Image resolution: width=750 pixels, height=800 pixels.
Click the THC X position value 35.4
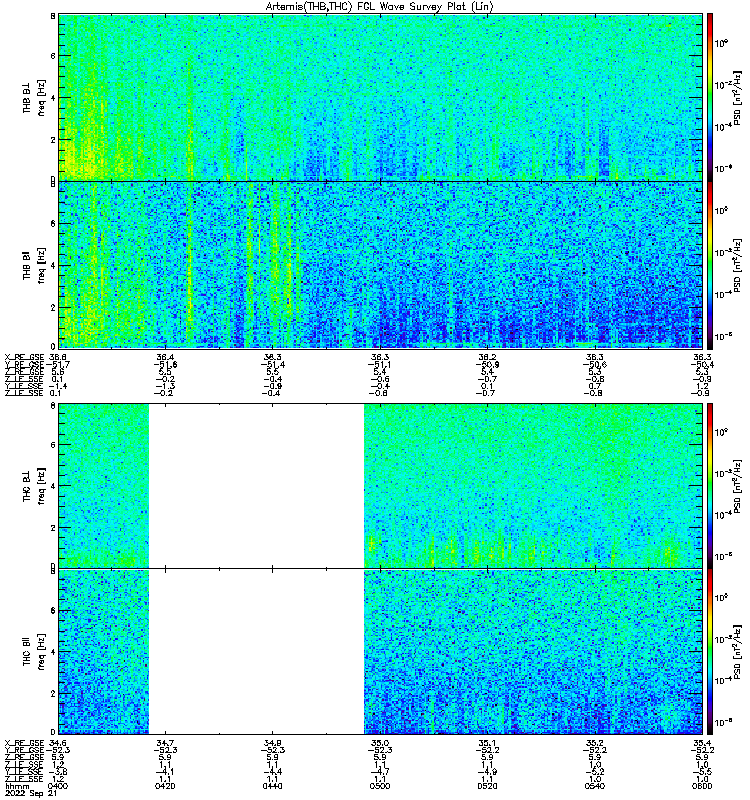point(703,743)
